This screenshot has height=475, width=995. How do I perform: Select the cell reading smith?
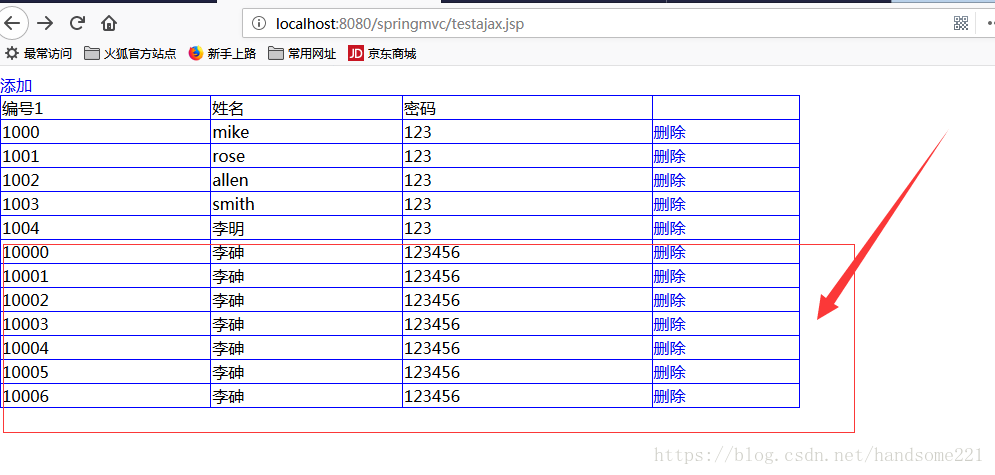(x=306, y=204)
